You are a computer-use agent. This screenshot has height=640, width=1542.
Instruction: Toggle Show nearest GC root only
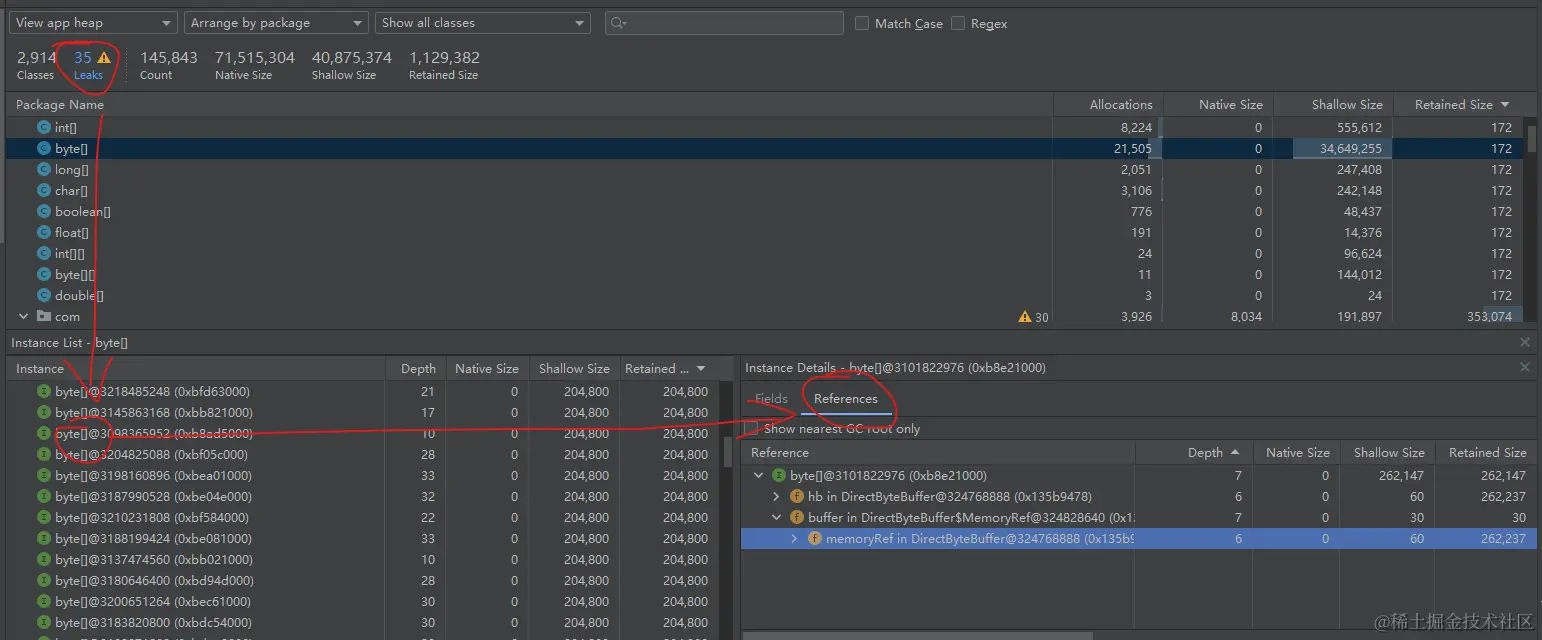point(751,428)
